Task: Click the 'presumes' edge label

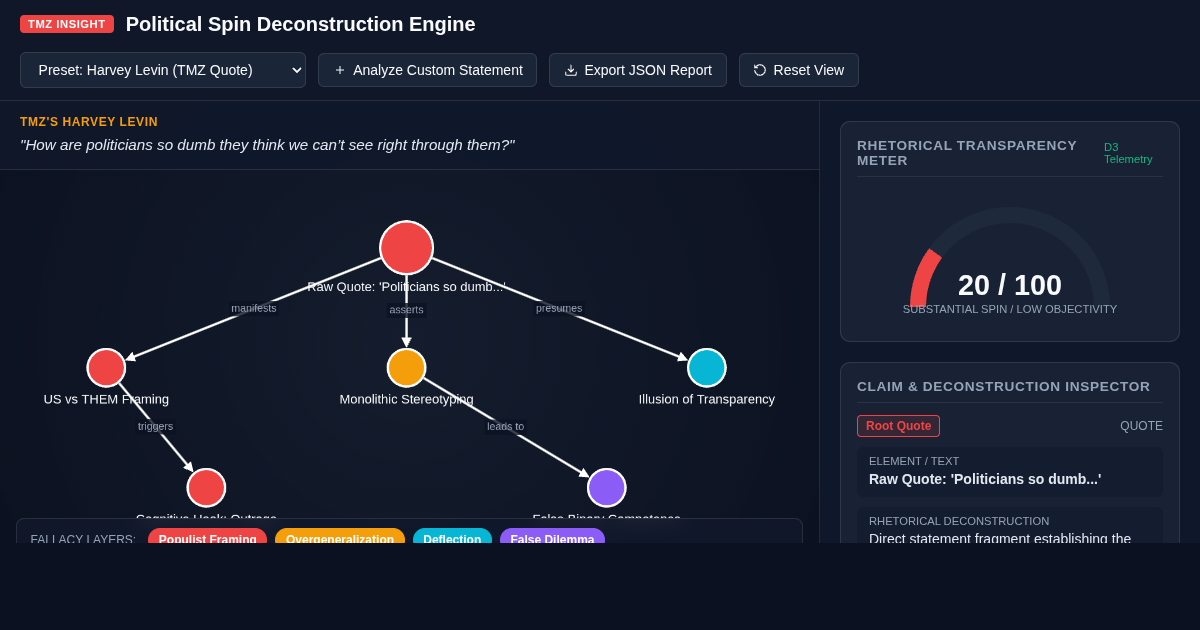Action: [559, 308]
